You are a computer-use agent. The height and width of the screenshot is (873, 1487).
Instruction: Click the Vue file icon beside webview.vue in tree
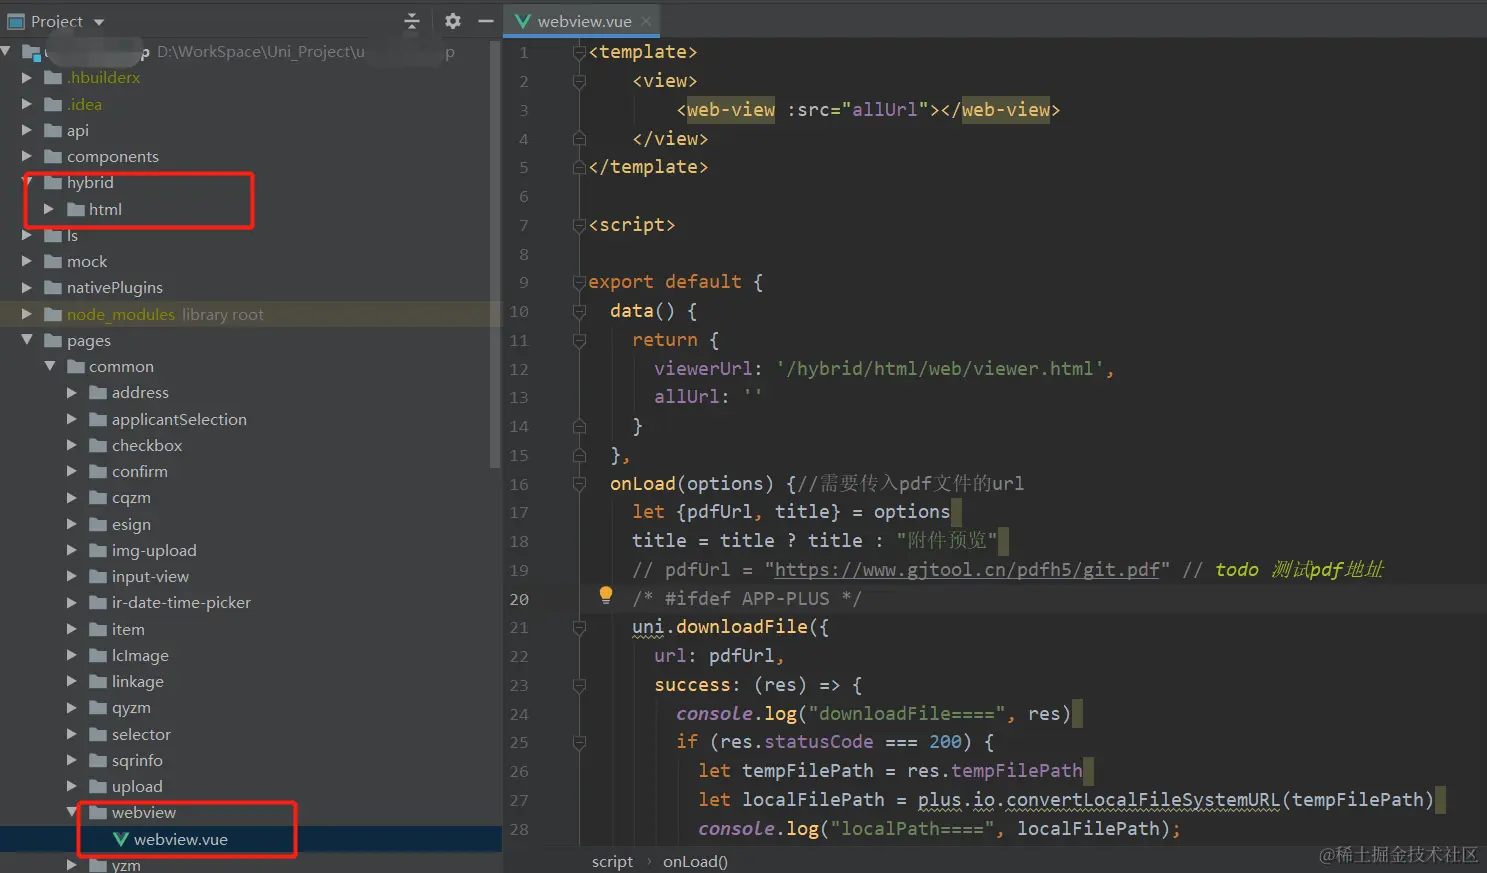(121, 839)
